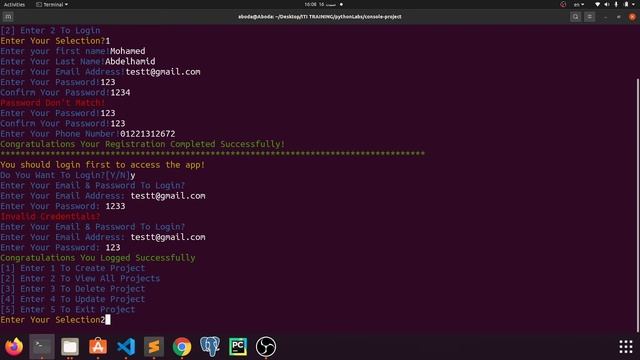Click 'Congratulations You Logged Successfully' line
This screenshot has width=640, height=360.
pos(98,258)
